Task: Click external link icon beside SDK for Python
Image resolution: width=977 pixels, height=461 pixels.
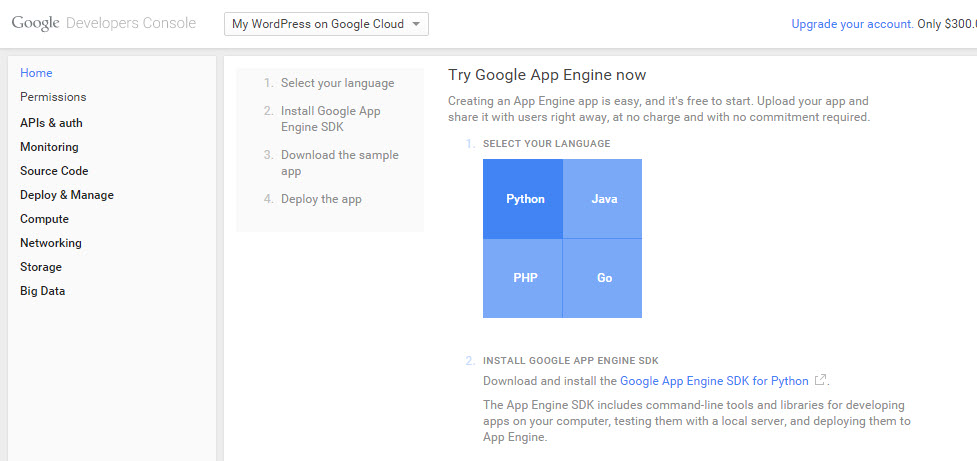Action: 821,379
